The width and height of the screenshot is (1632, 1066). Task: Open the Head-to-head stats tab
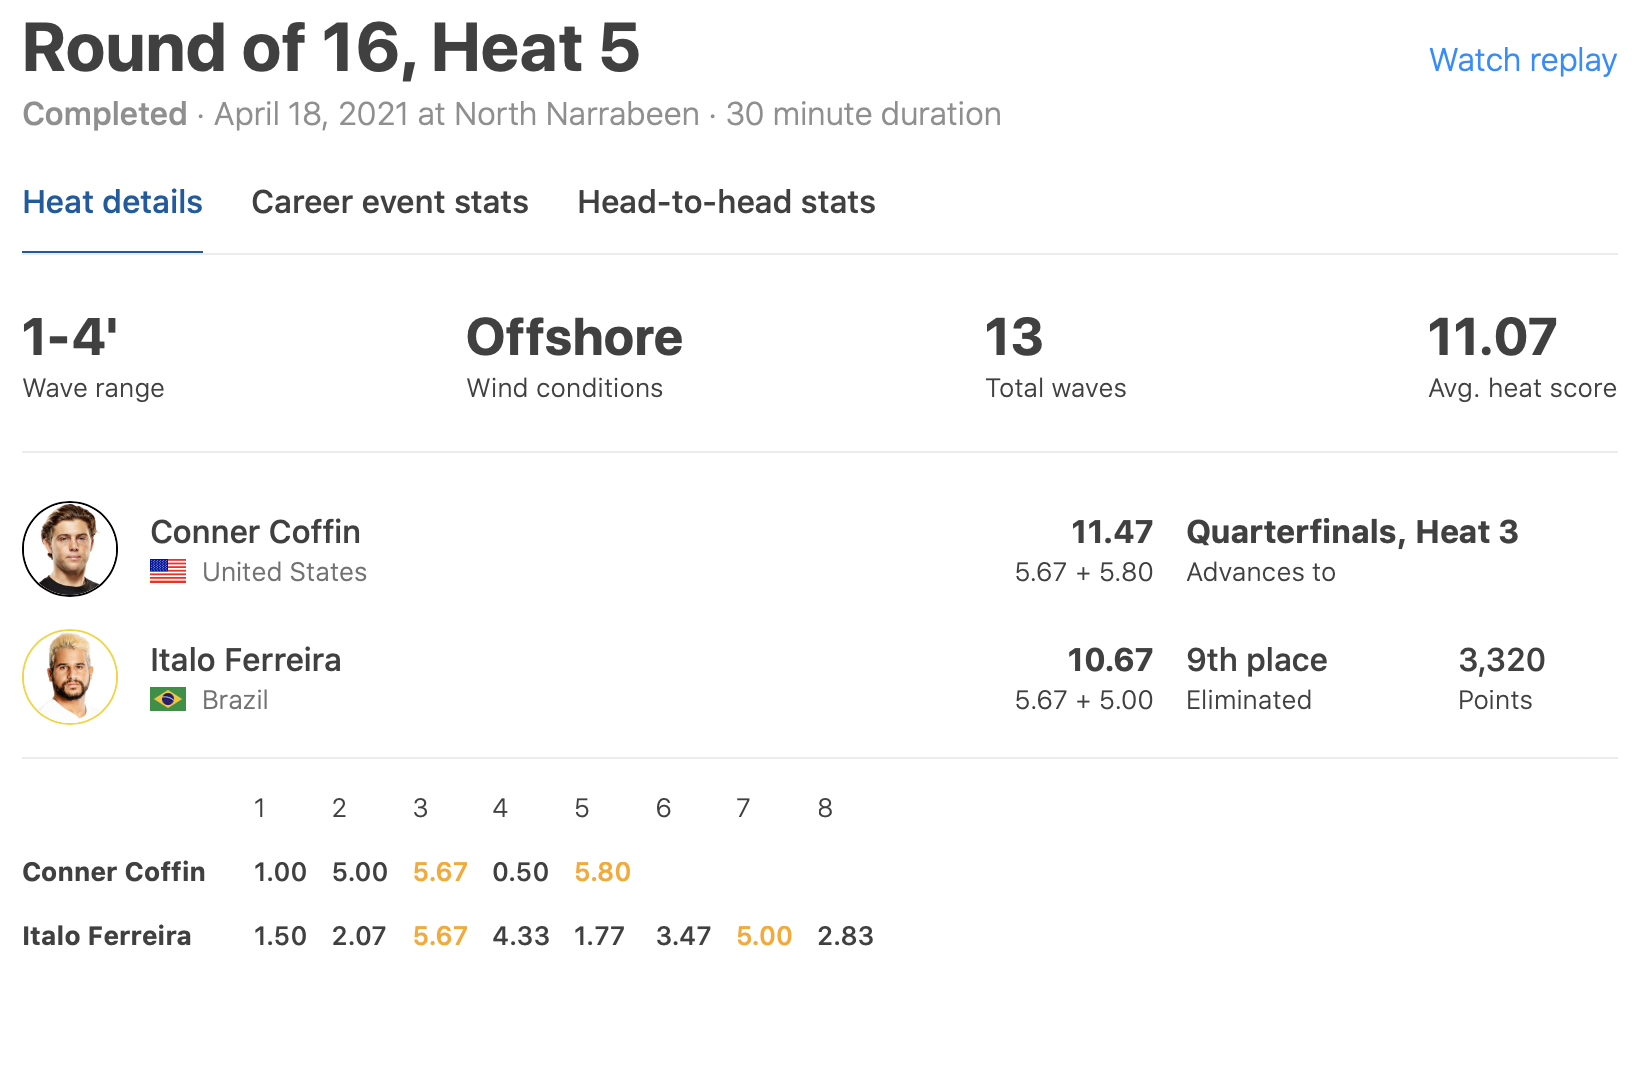point(726,202)
